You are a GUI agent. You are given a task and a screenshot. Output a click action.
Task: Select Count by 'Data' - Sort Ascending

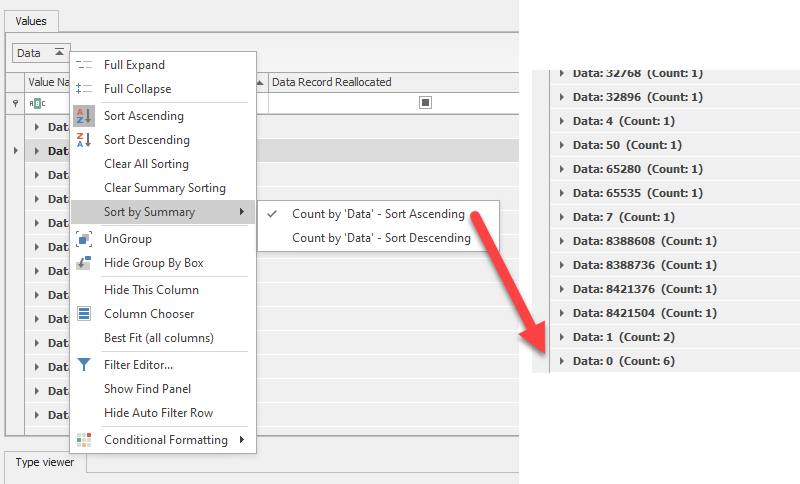click(379, 214)
